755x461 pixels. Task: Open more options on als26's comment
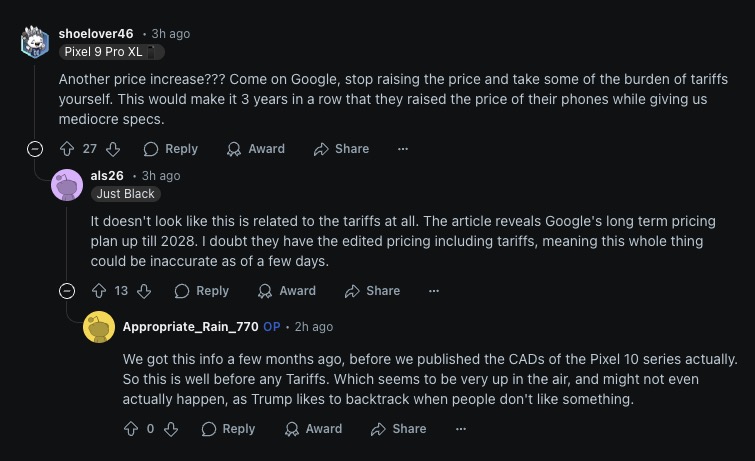434,291
